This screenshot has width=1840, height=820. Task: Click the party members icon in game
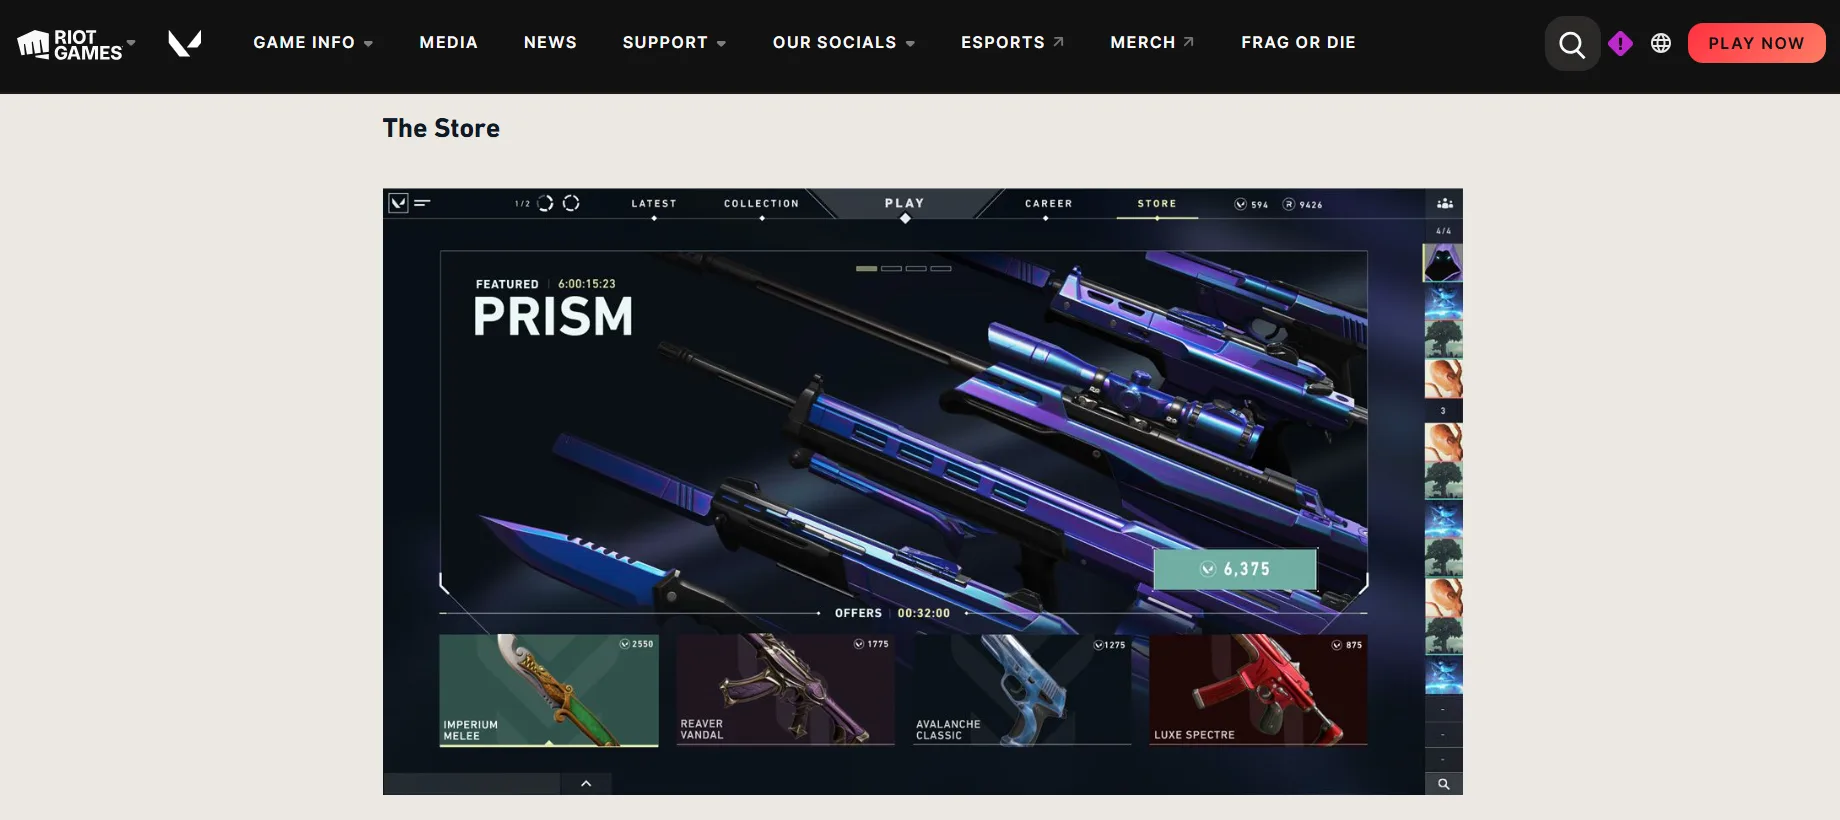coord(1444,203)
